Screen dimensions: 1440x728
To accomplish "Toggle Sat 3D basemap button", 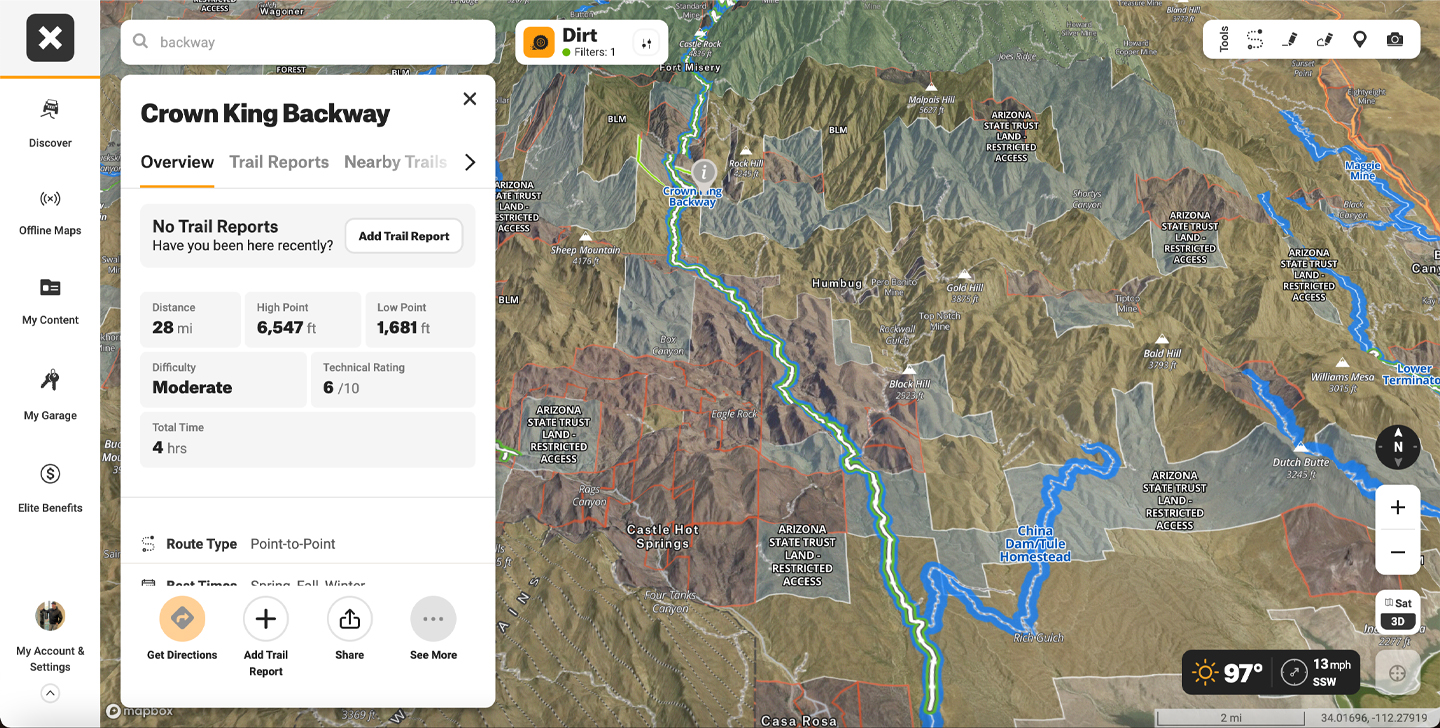I will click(x=1398, y=612).
